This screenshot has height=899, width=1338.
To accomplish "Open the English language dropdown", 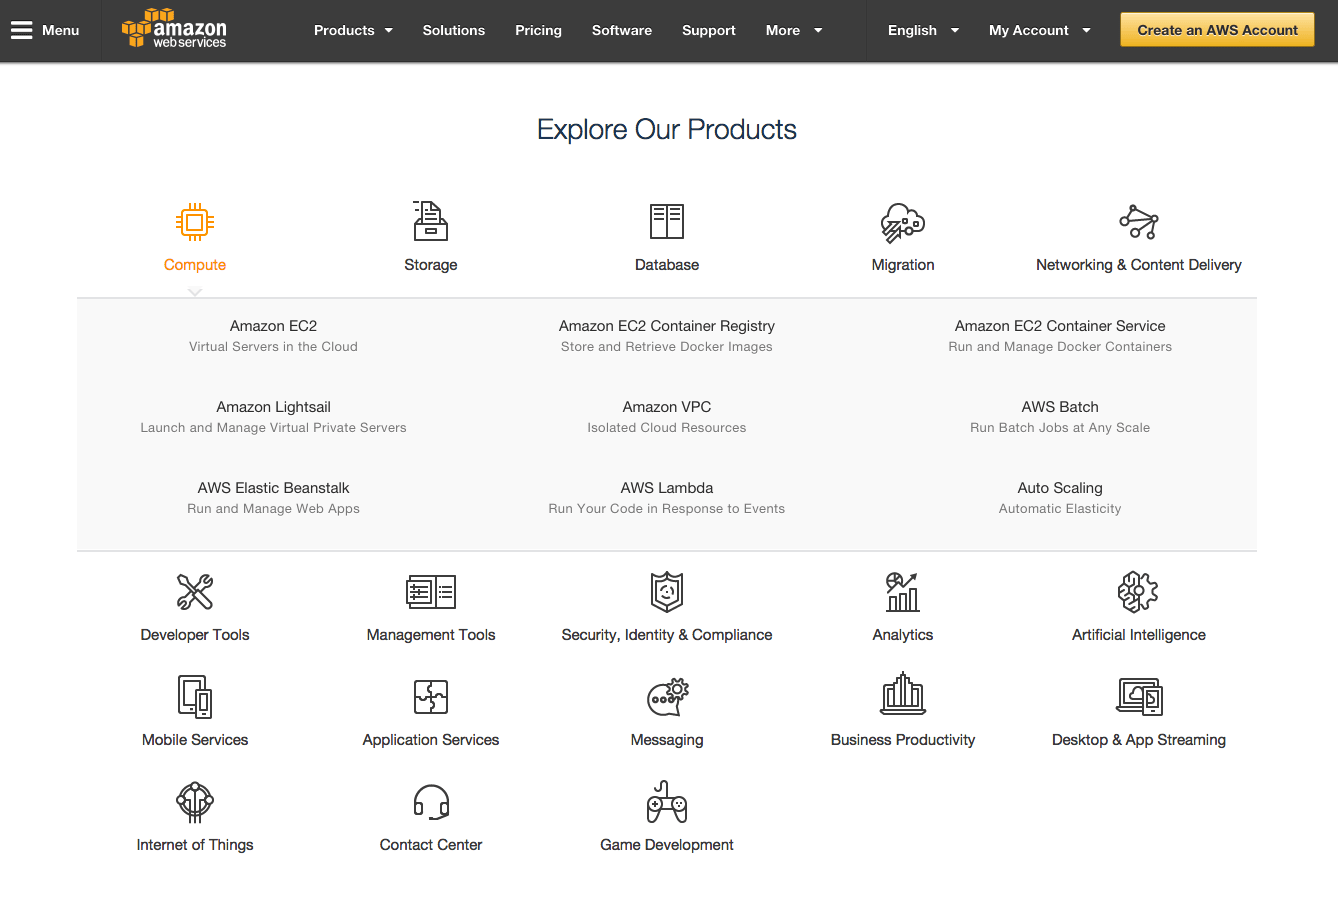I will 923,30.
